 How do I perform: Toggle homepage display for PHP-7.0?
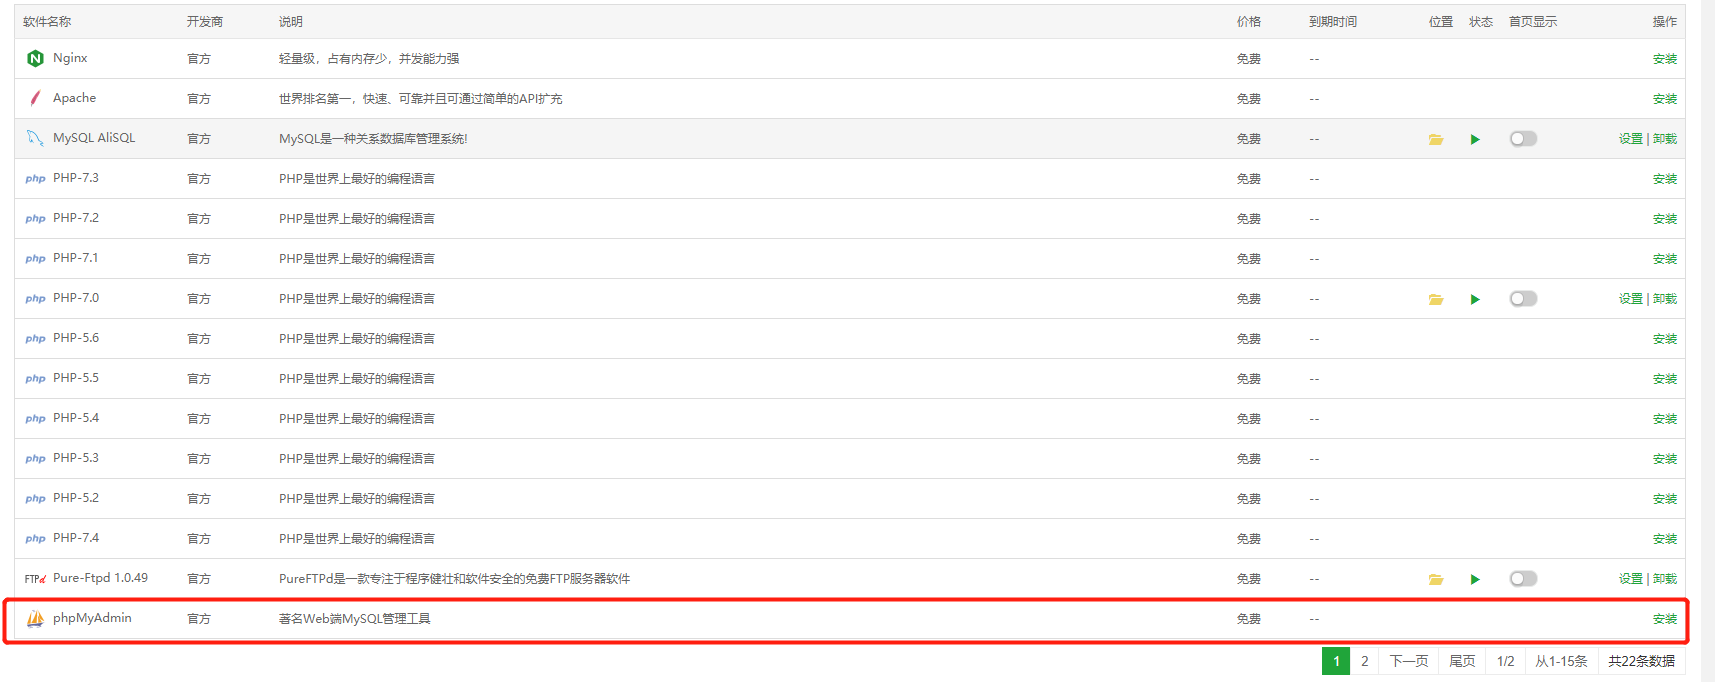click(1523, 299)
